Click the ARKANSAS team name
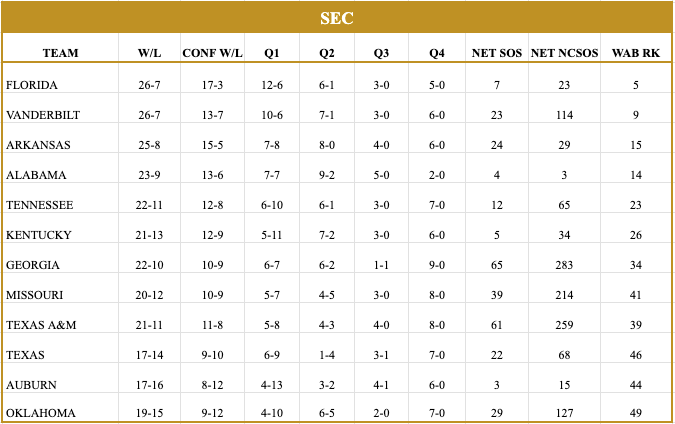This screenshot has width=675, height=424. (38, 145)
